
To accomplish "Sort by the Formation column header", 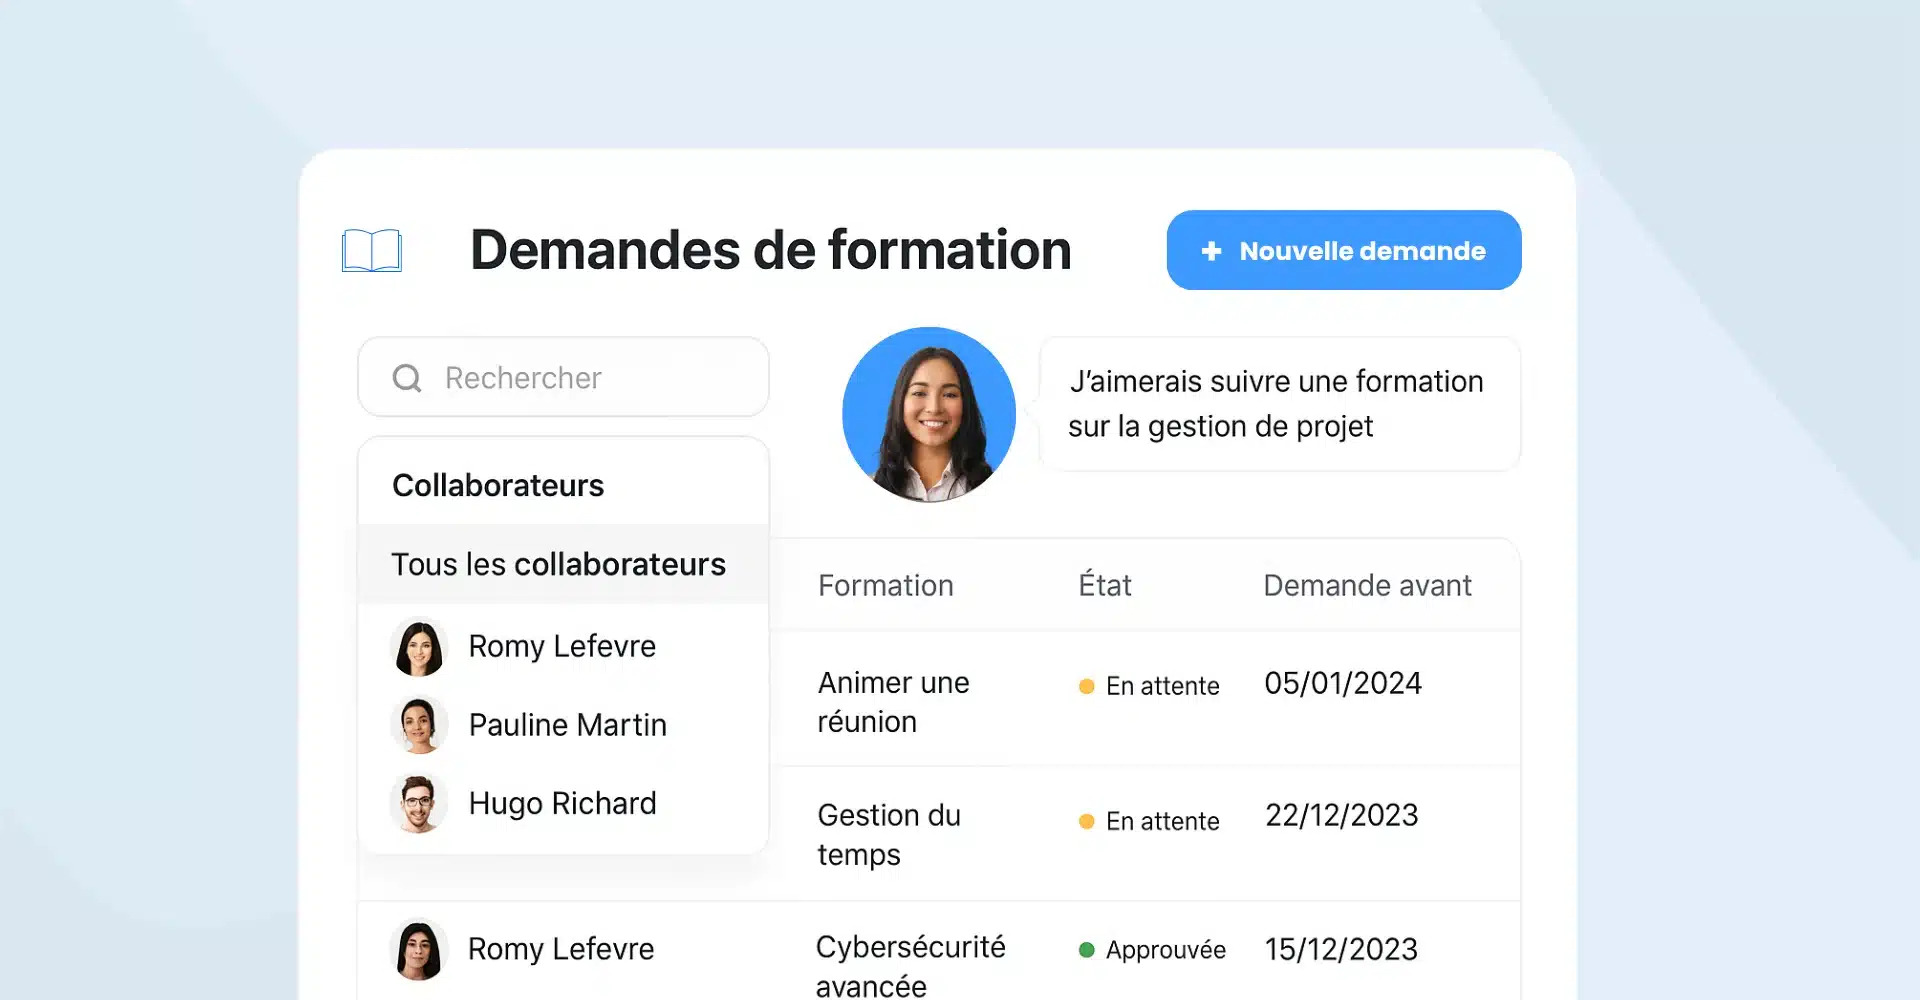I will (x=885, y=585).
